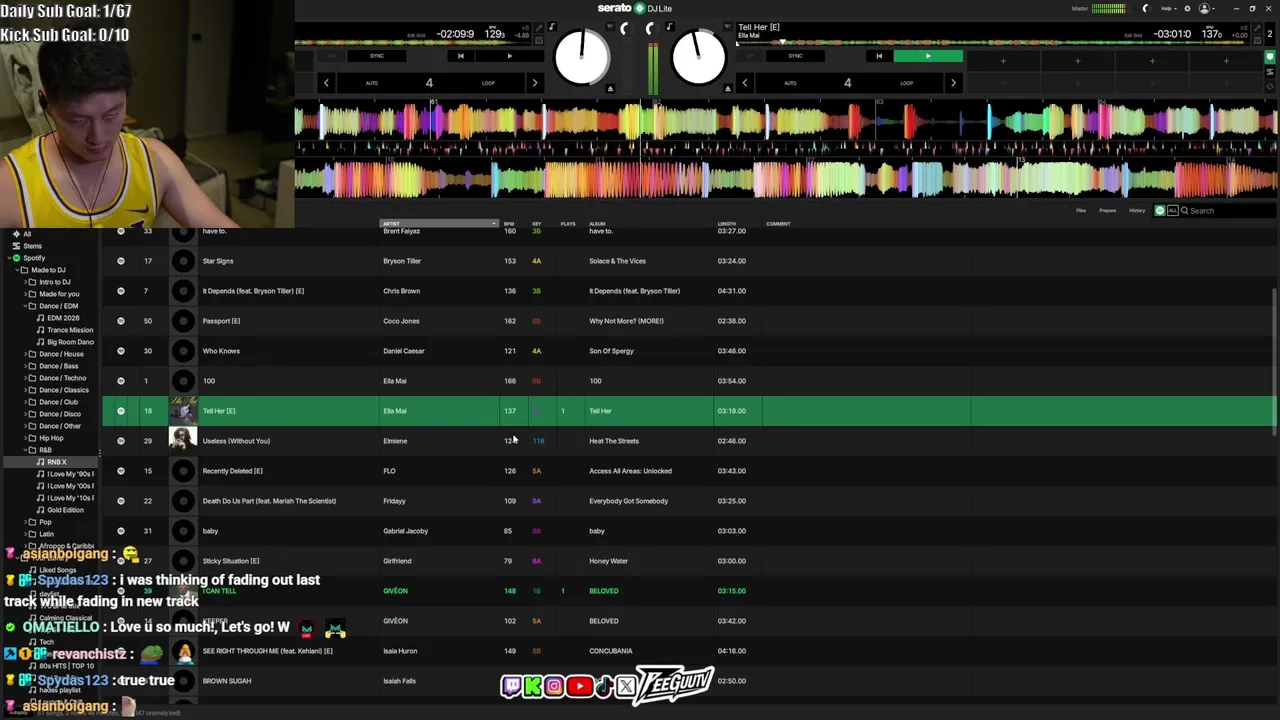Click Useless (Without You) album art
This screenshot has width=1280, height=720.
(183, 441)
